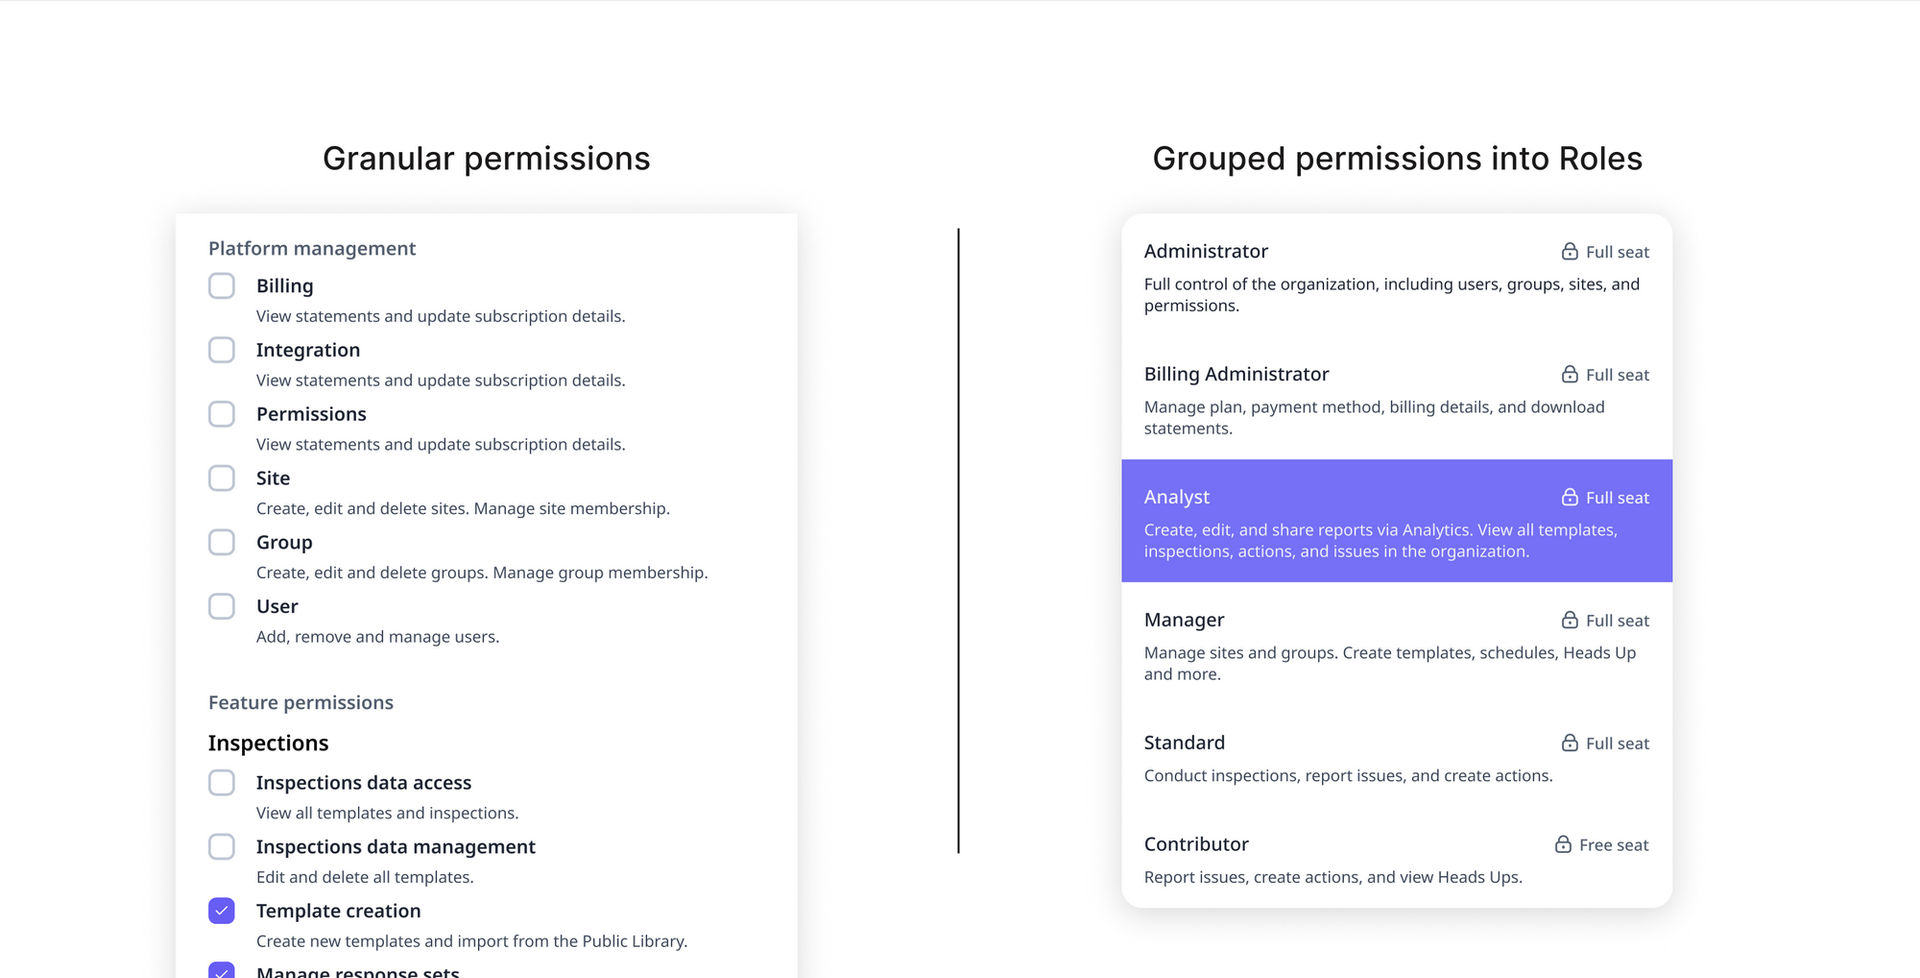This screenshot has width=1920, height=978.
Task: Check the User permission checkbox
Action: (x=222, y=606)
